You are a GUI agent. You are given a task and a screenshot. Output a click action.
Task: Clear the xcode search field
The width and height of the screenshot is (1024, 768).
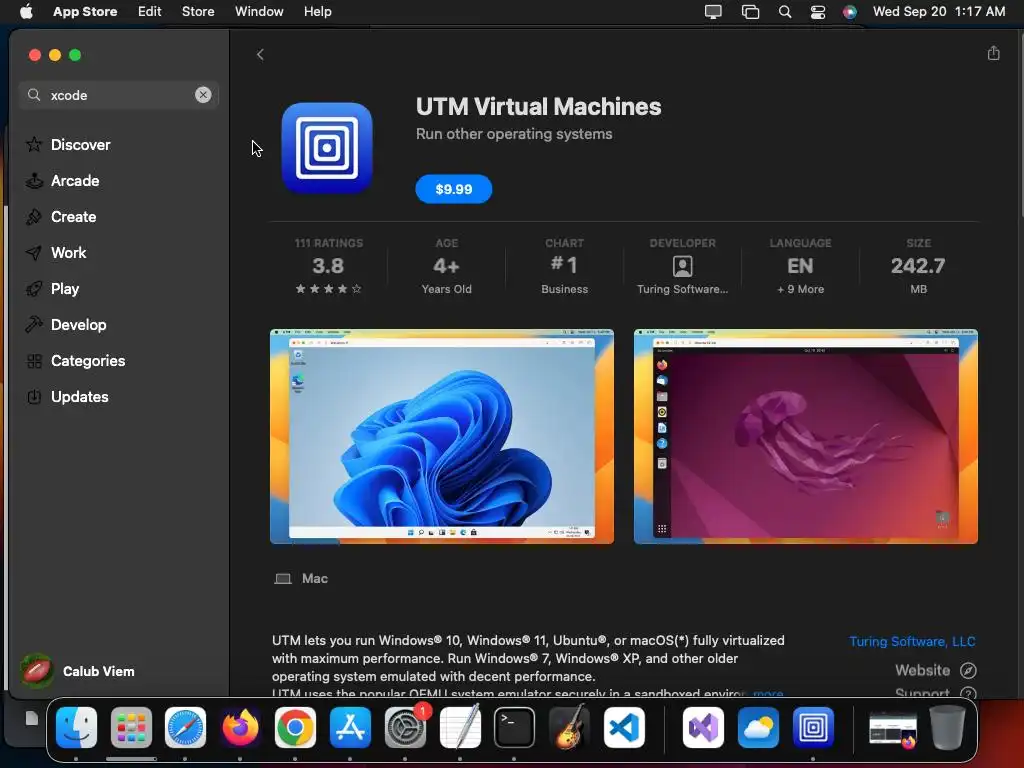click(x=203, y=95)
